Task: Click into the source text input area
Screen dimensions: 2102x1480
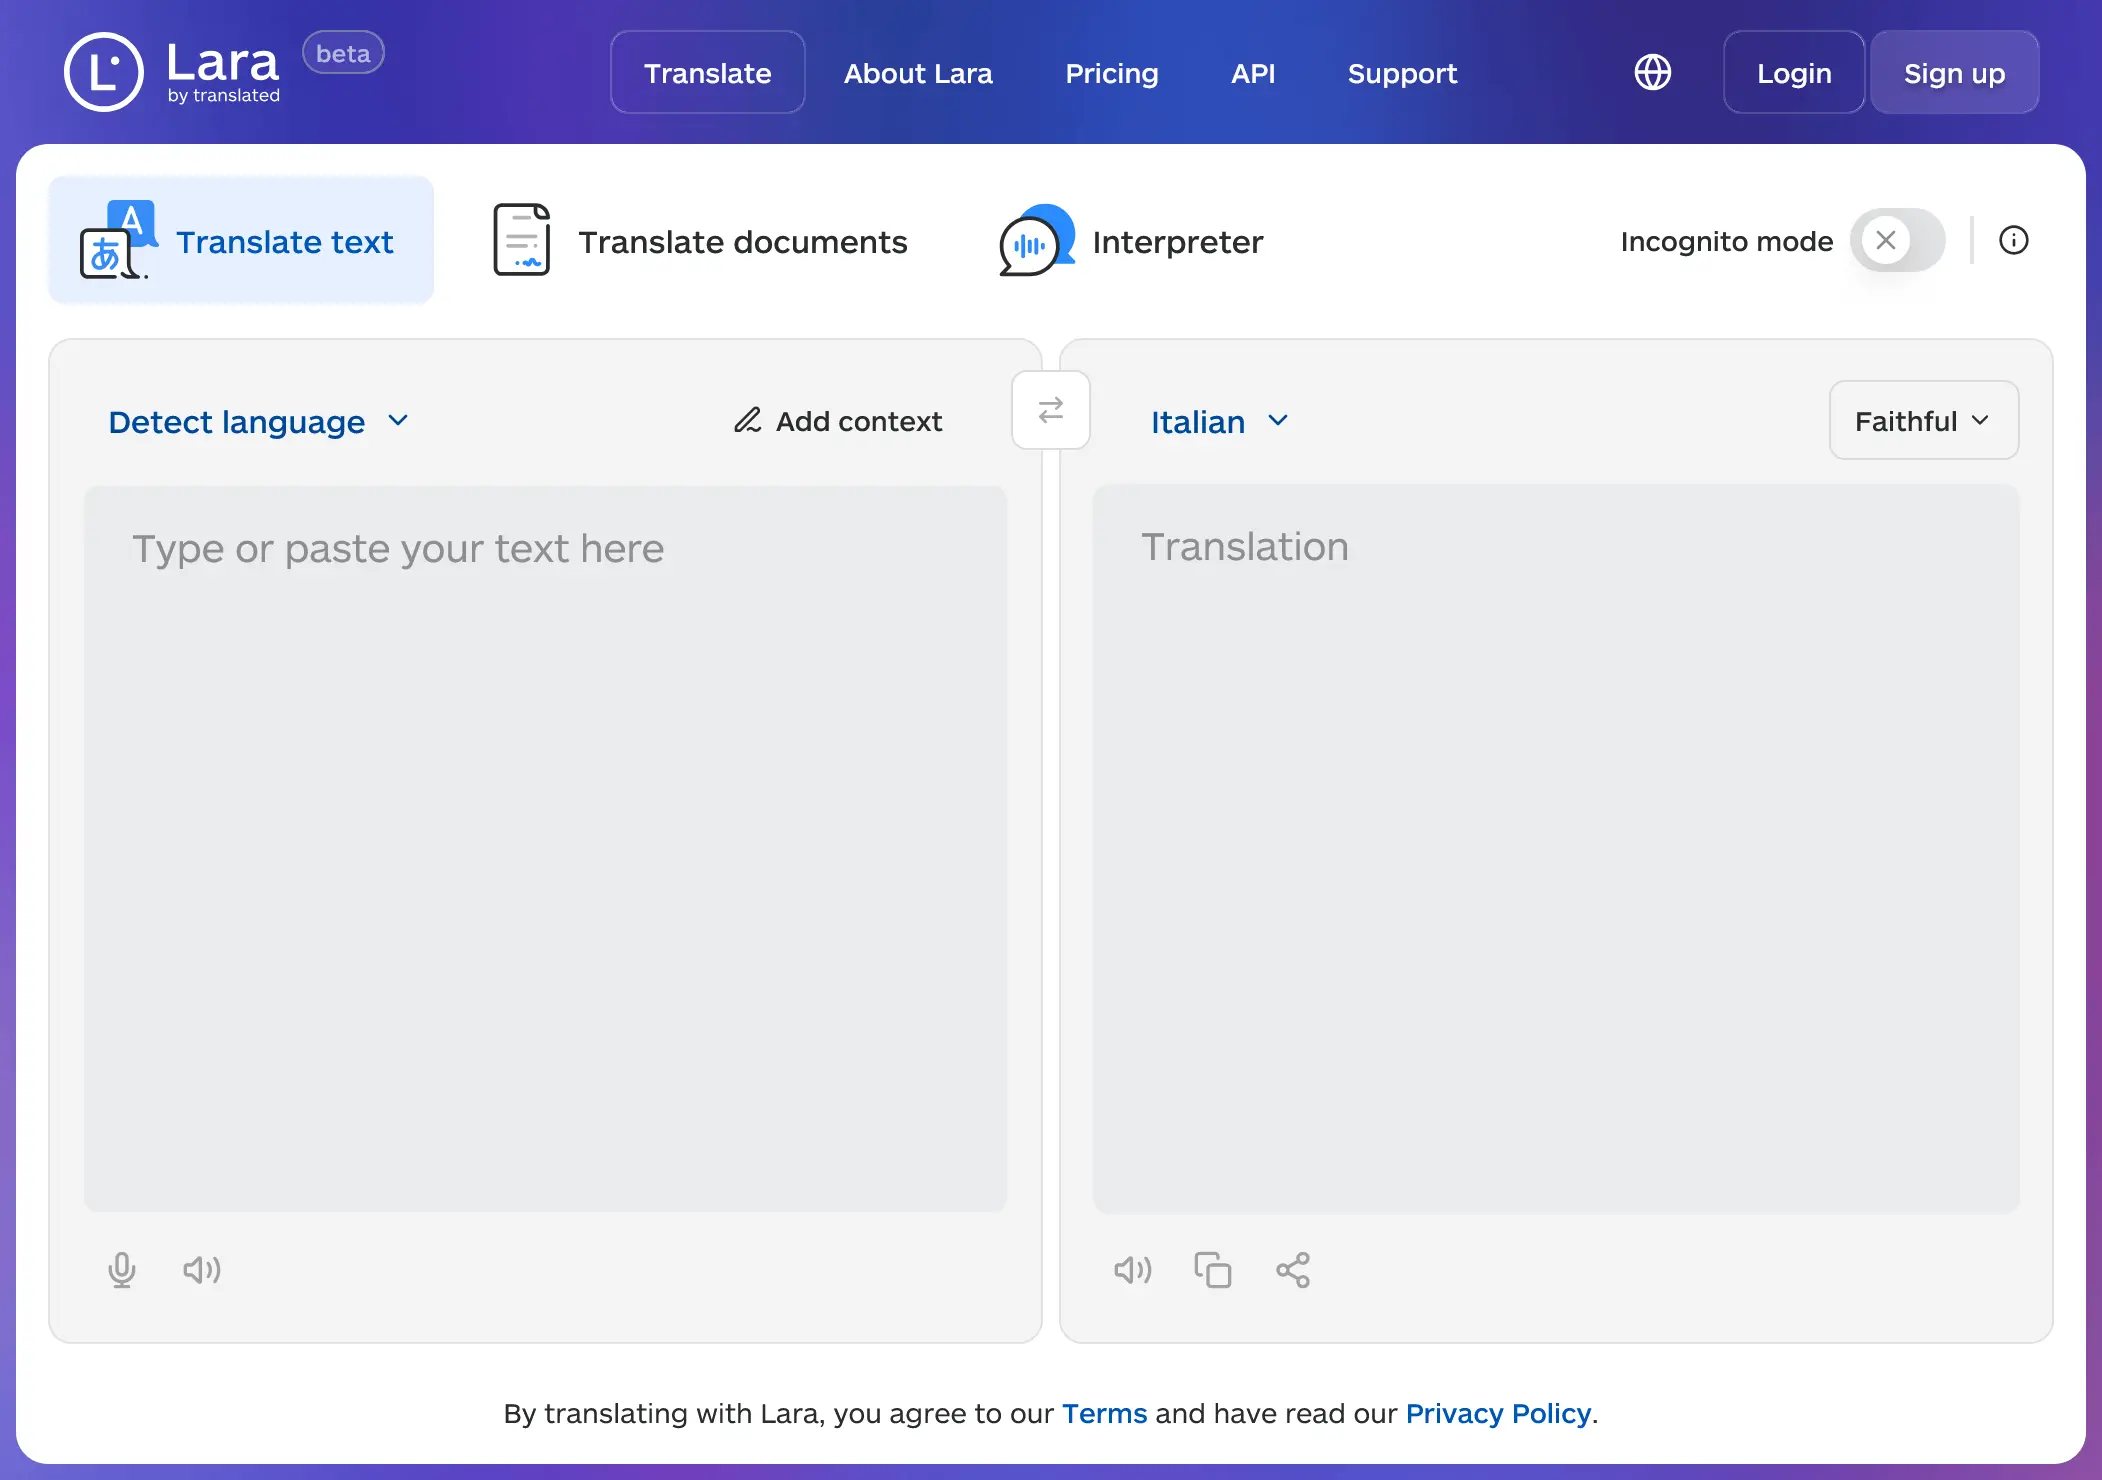Action: point(545,848)
